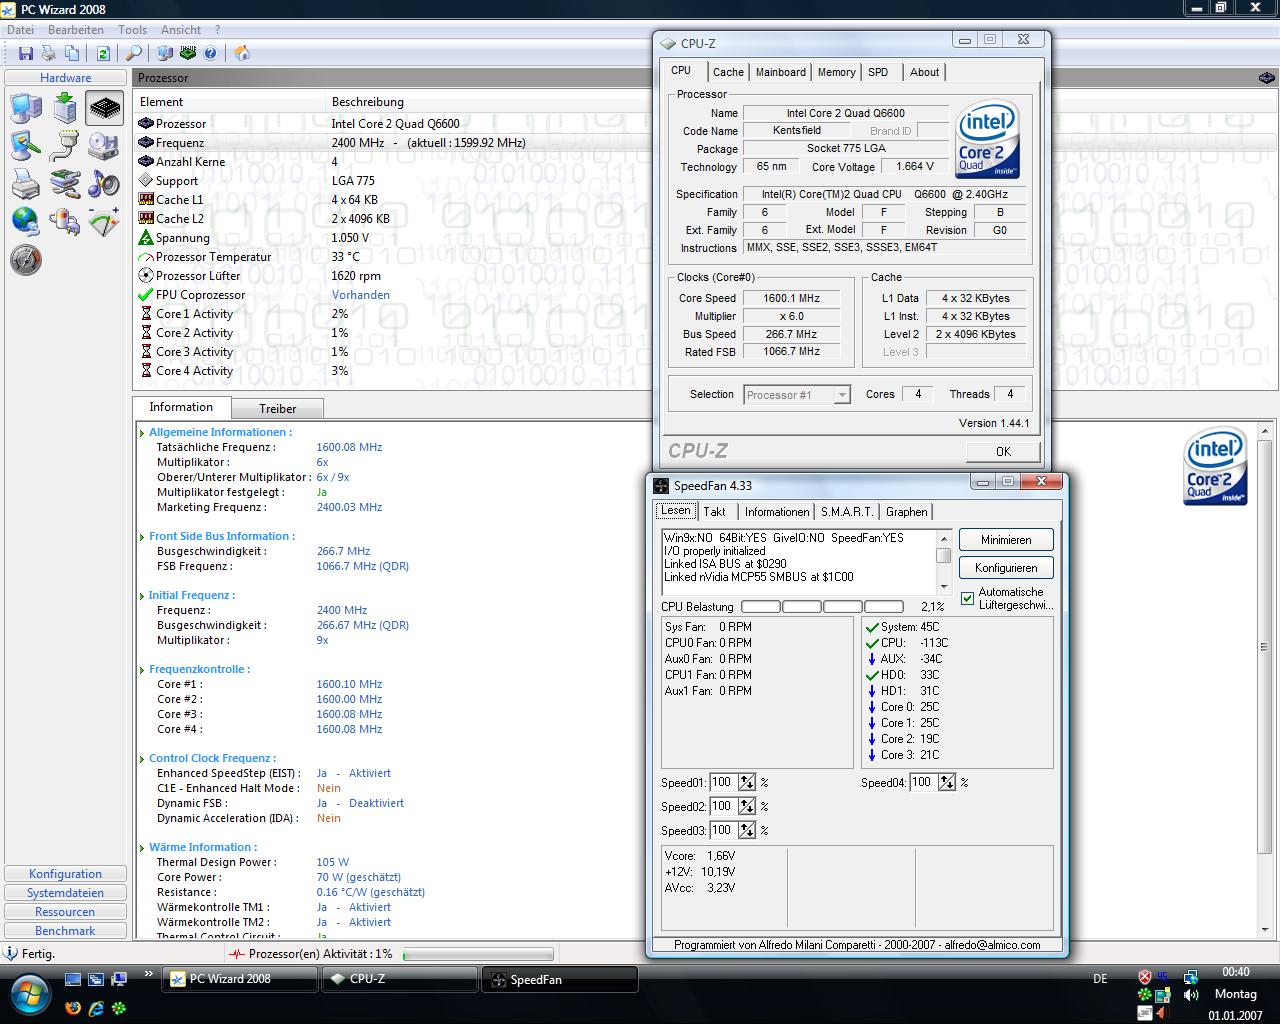
Task: Open the Multimedia music note speaker icon
Action: point(104,184)
